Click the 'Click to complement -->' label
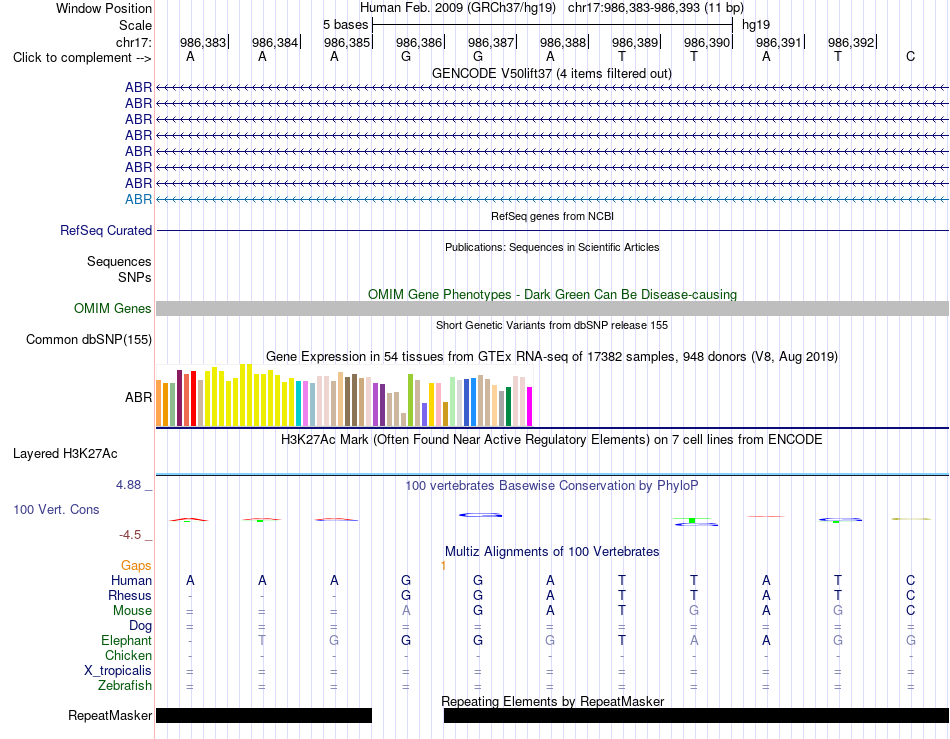Image resolution: width=950 pixels, height=739 pixels. pyautogui.click(x=82, y=58)
